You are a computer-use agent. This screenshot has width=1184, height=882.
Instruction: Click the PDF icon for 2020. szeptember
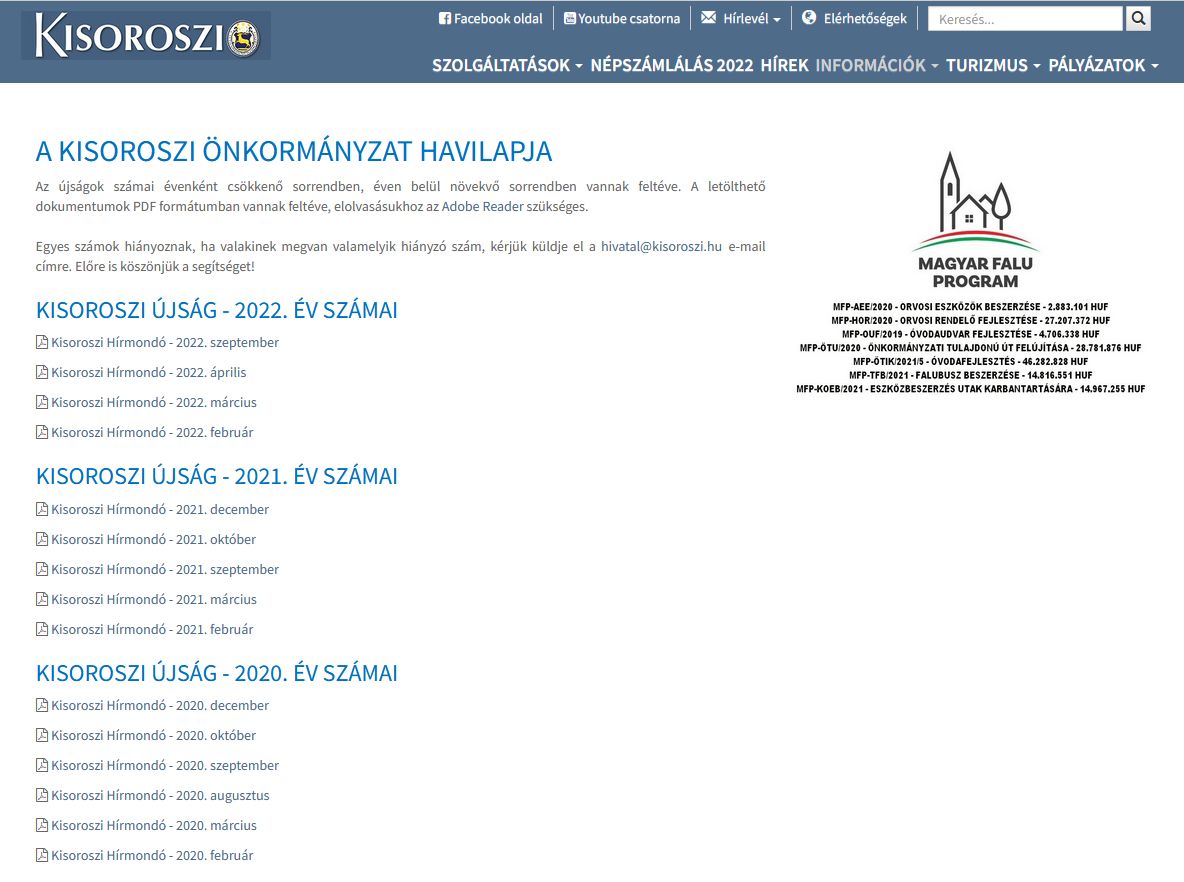(42, 766)
